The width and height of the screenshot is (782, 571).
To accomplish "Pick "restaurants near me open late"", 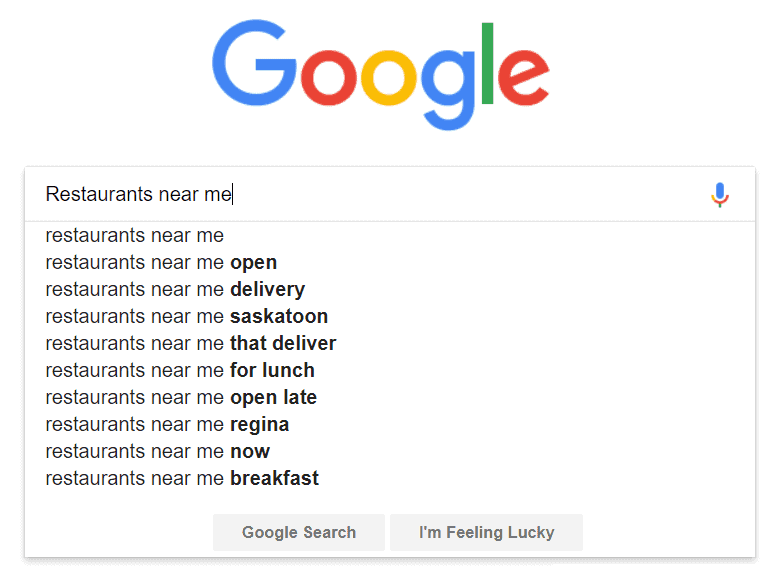I will tap(181, 398).
